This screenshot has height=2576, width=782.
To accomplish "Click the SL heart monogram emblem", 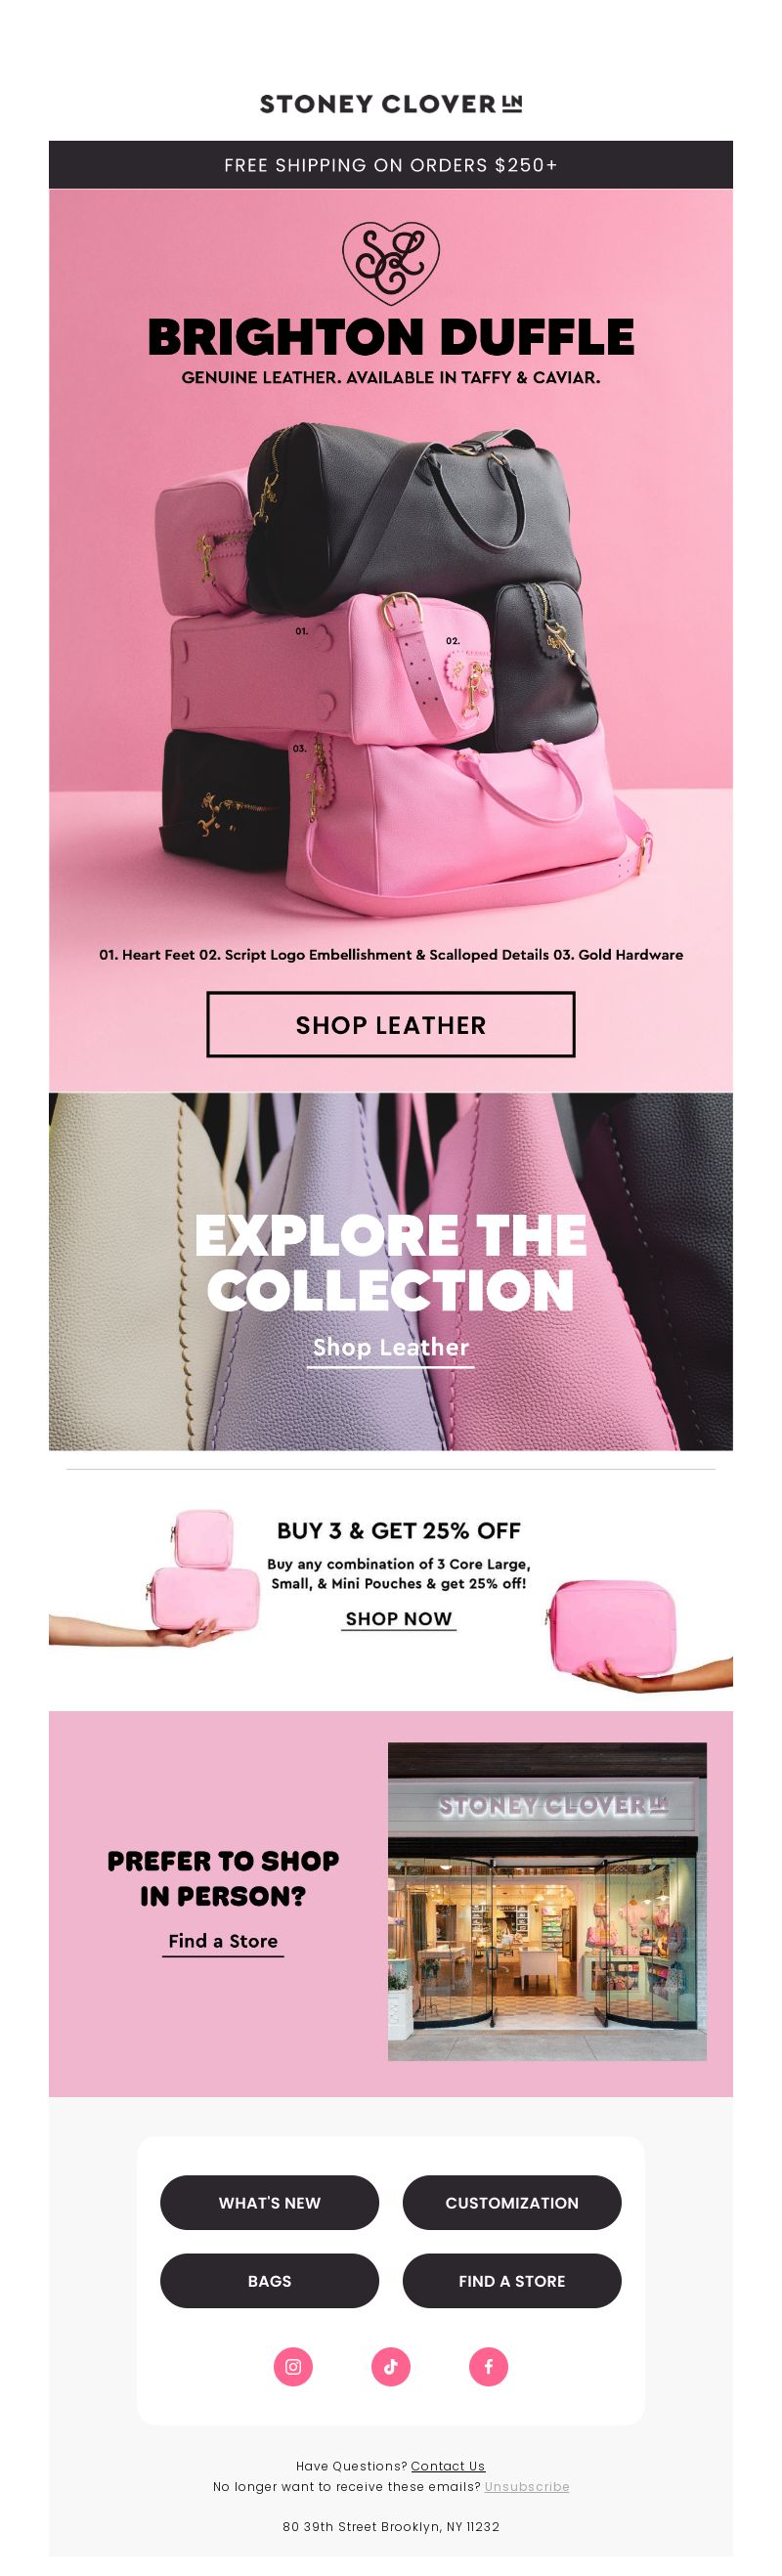I will pos(391,263).
